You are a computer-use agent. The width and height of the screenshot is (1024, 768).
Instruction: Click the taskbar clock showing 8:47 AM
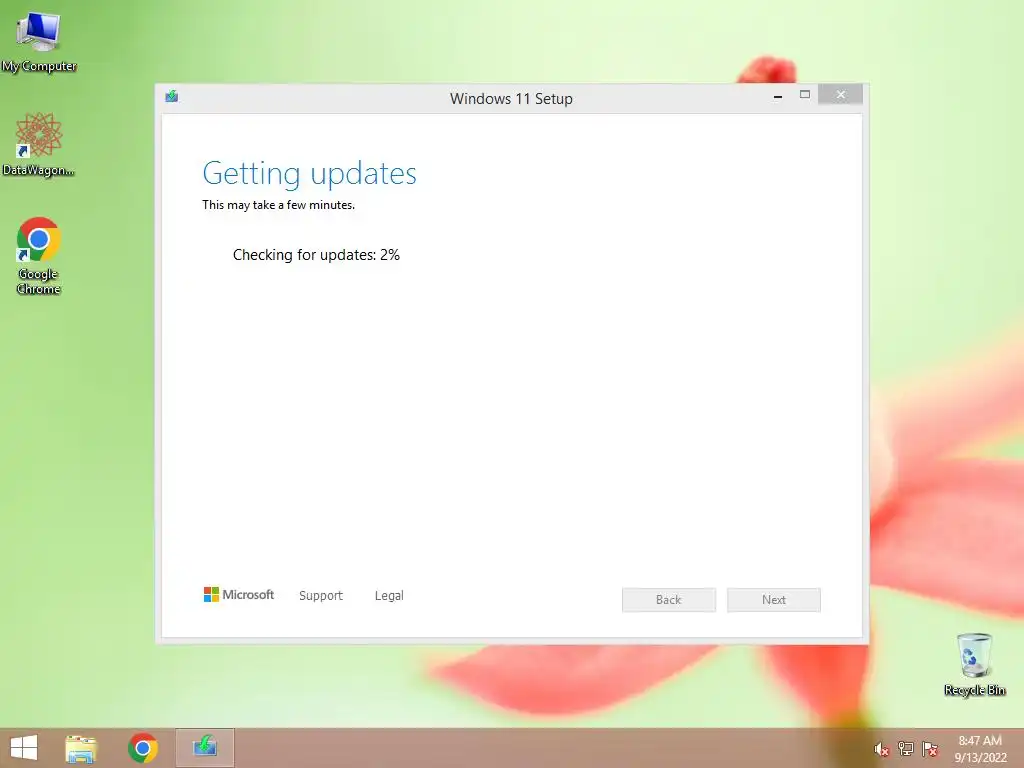[980, 749]
